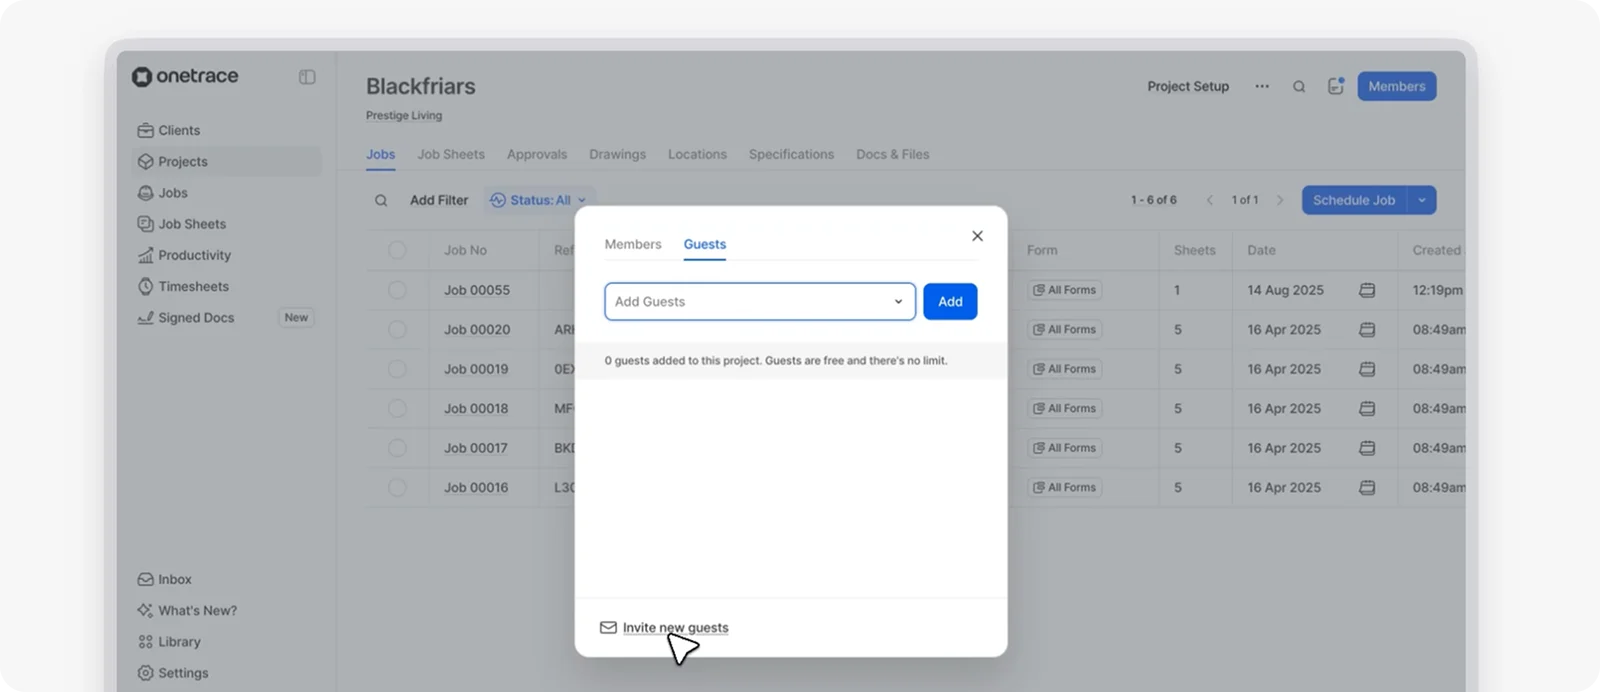Screen dimensions: 1600x692
Task: Select the Job 00055 row checkbox
Action: [397, 290]
